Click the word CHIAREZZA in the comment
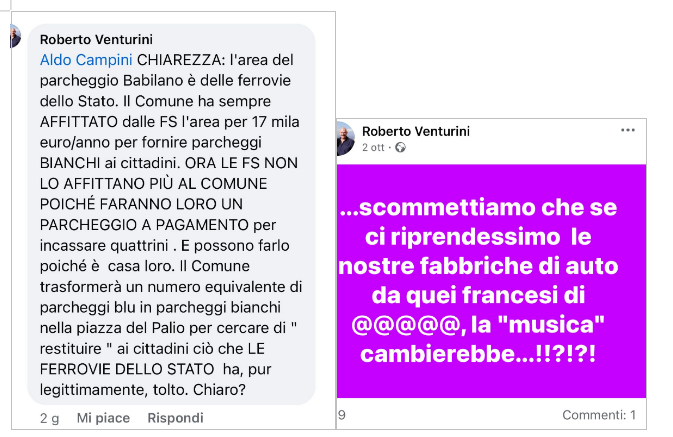Viewport: 673px width, 437px height. click(x=180, y=60)
